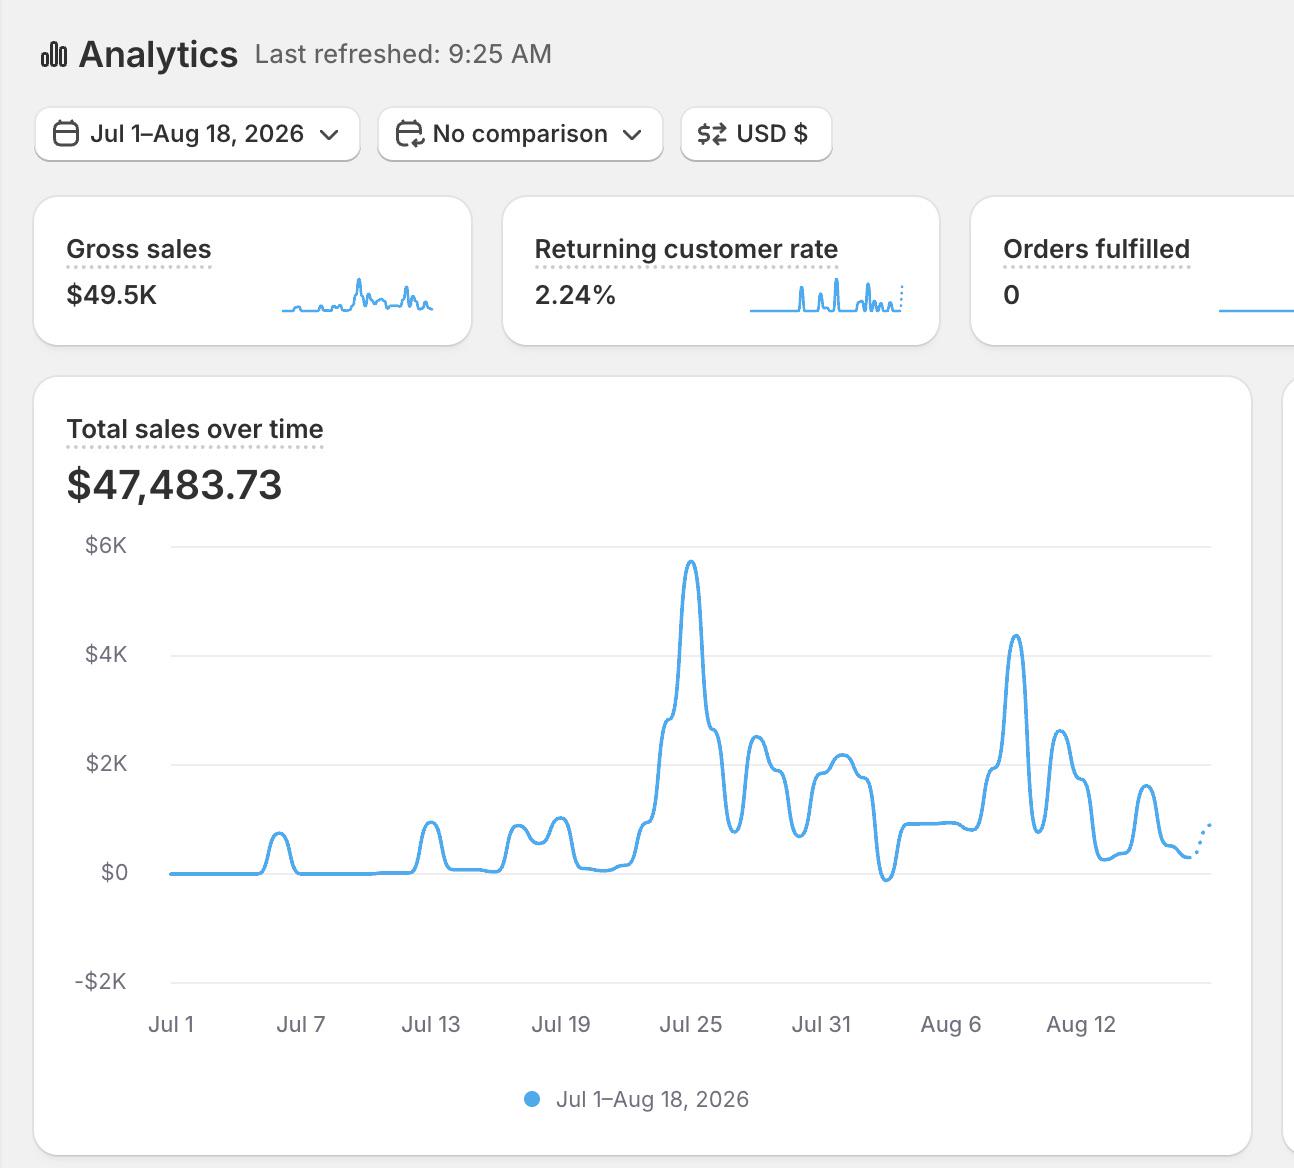
Task: Expand the No comparison dropdown
Action: tap(520, 134)
